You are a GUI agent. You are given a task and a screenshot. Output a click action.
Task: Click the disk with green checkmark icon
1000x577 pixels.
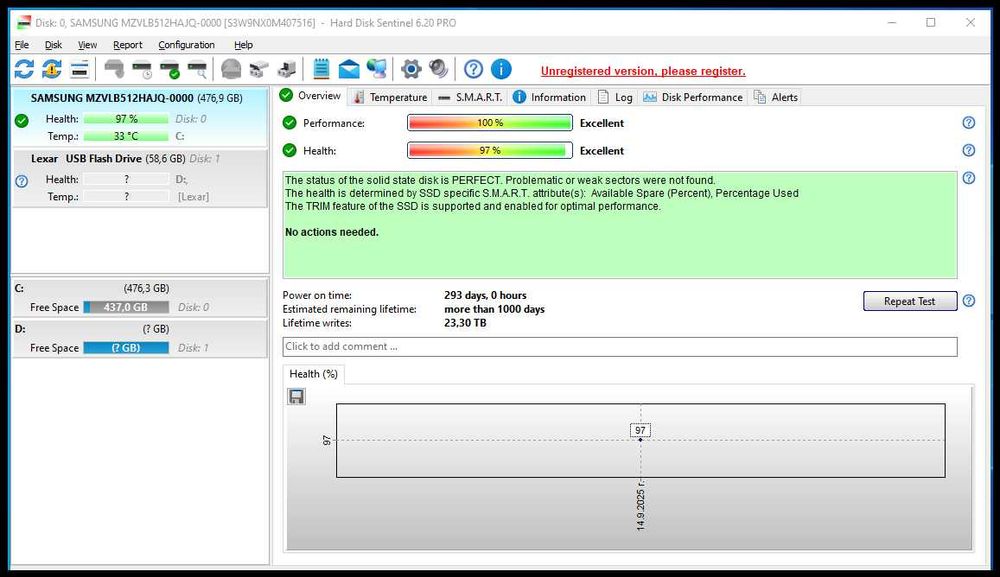coord(170,69)
